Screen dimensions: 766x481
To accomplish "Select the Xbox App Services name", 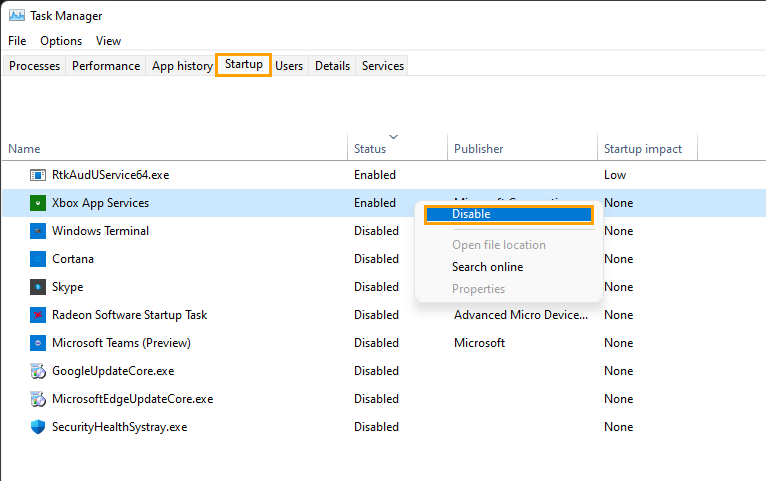I will click(x=100, y=203).
